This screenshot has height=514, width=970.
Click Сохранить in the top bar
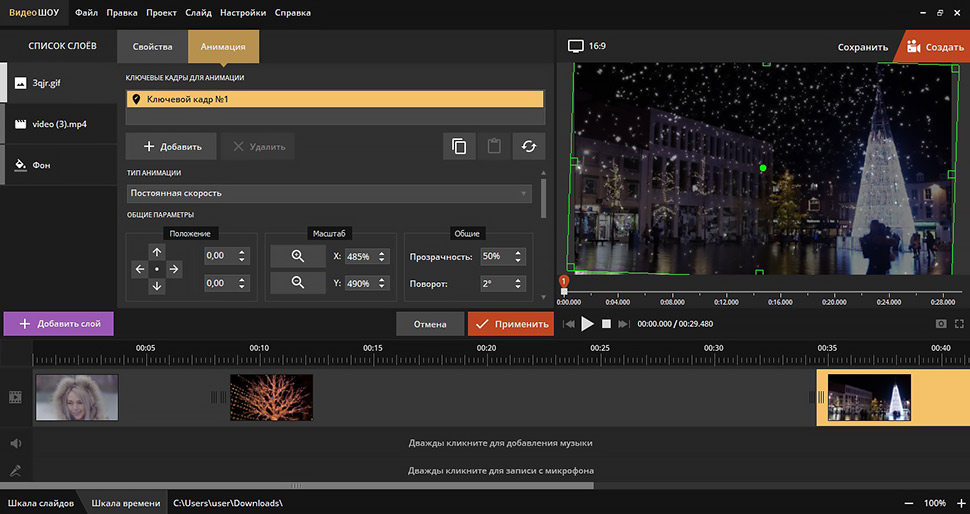862,47
